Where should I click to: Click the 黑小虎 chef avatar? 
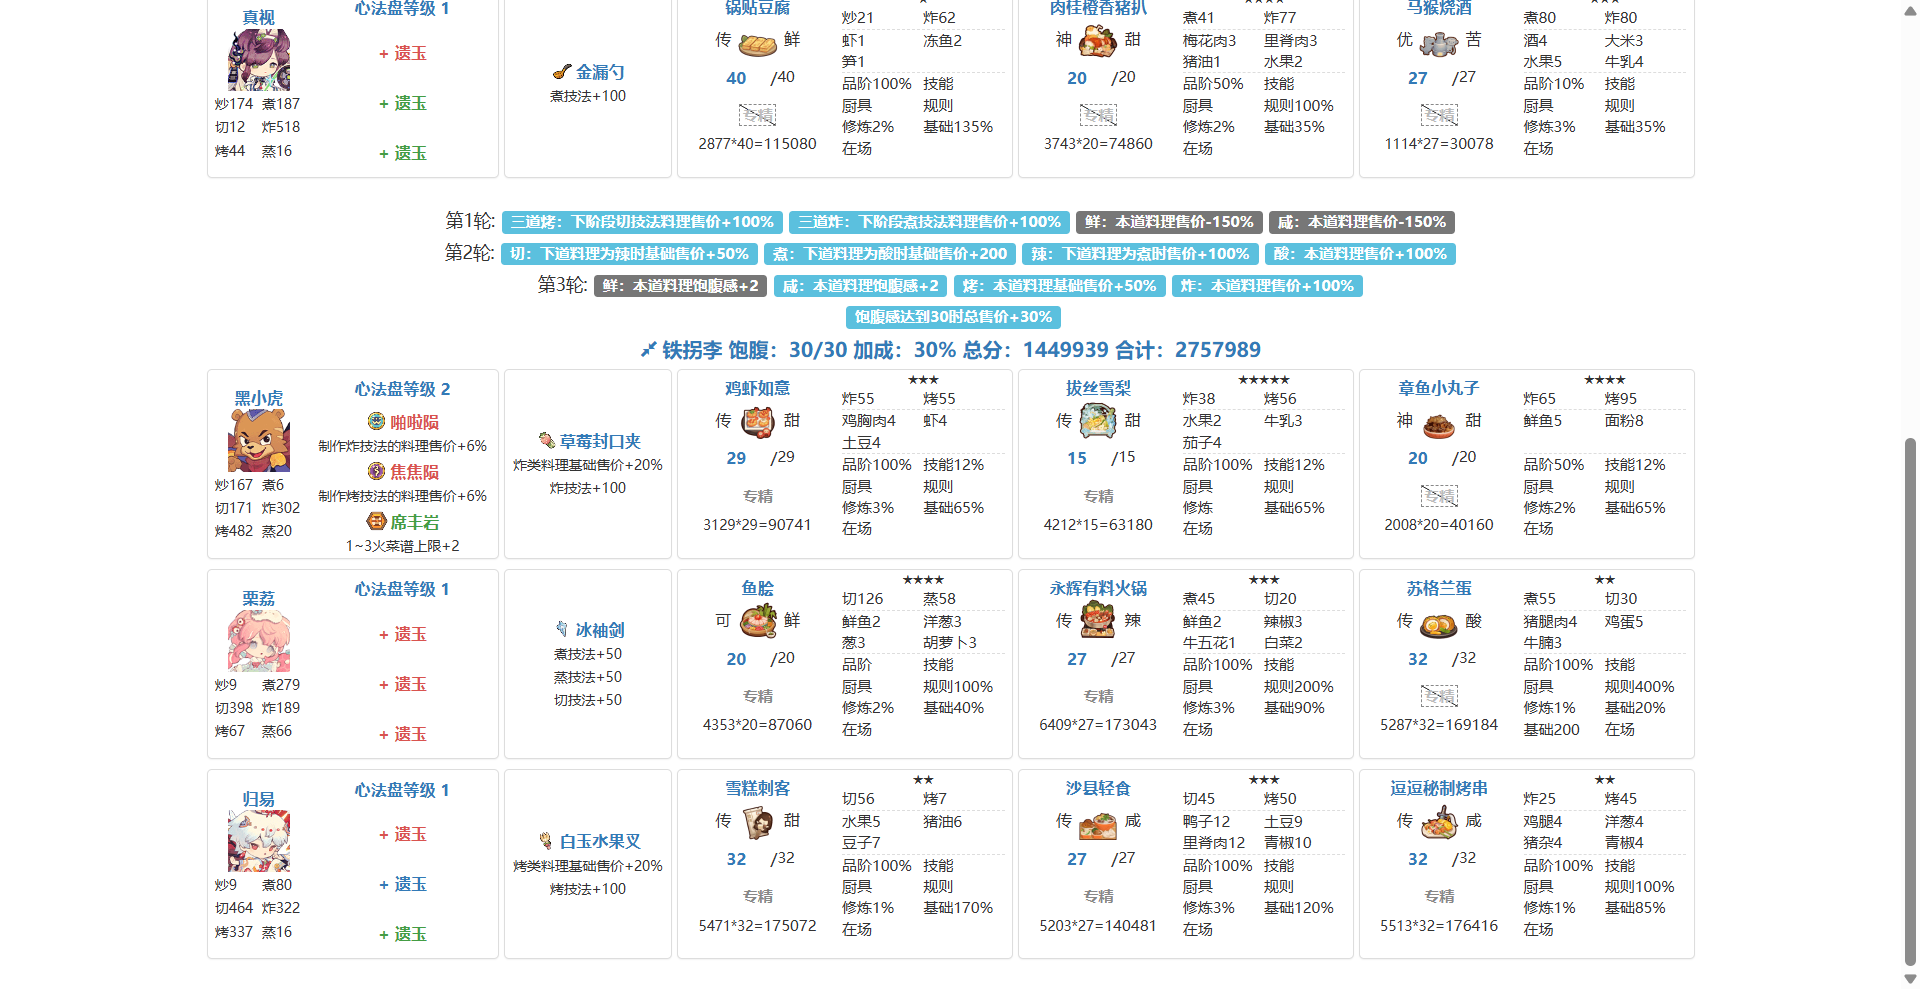coord(258,441)
